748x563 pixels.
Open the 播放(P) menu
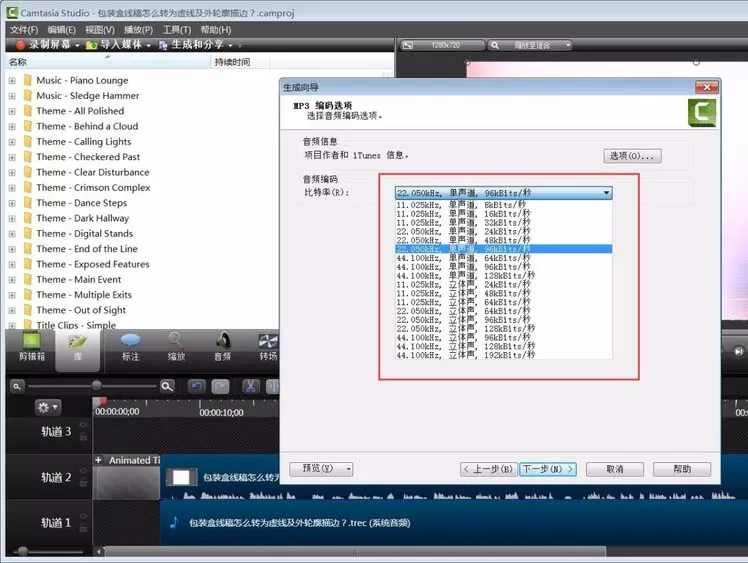(x=138, y=30)
